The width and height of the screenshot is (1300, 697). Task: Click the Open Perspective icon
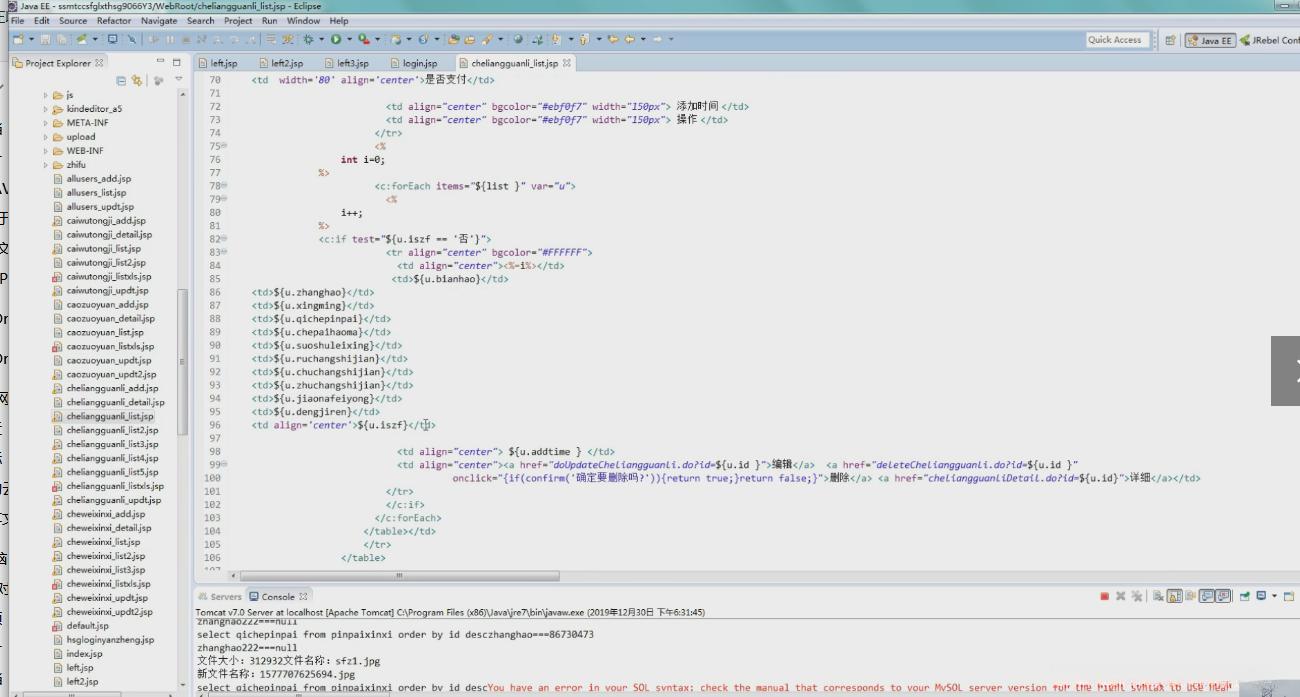pyautogui.click(x=1169, y=41)
